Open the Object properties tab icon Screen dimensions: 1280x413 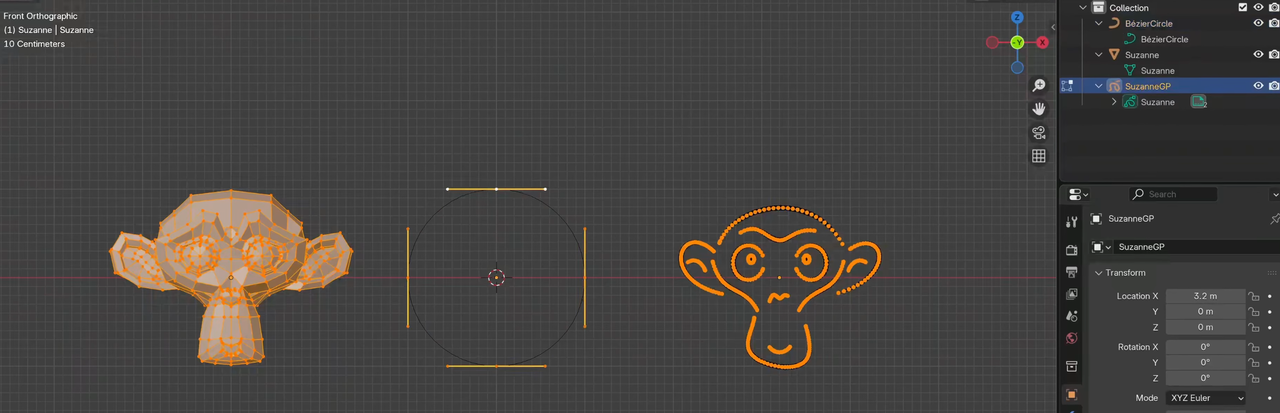click(1072, 394)
